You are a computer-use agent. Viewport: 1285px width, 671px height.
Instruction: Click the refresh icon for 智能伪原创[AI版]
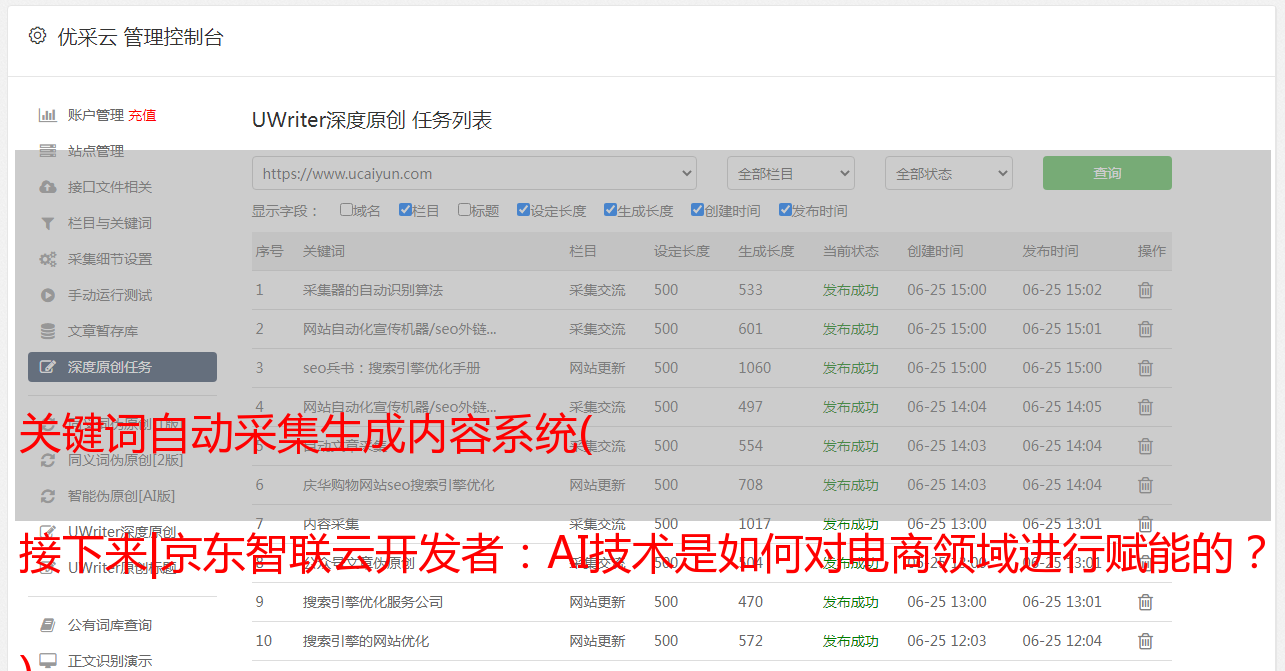click(x=47, y=496)
